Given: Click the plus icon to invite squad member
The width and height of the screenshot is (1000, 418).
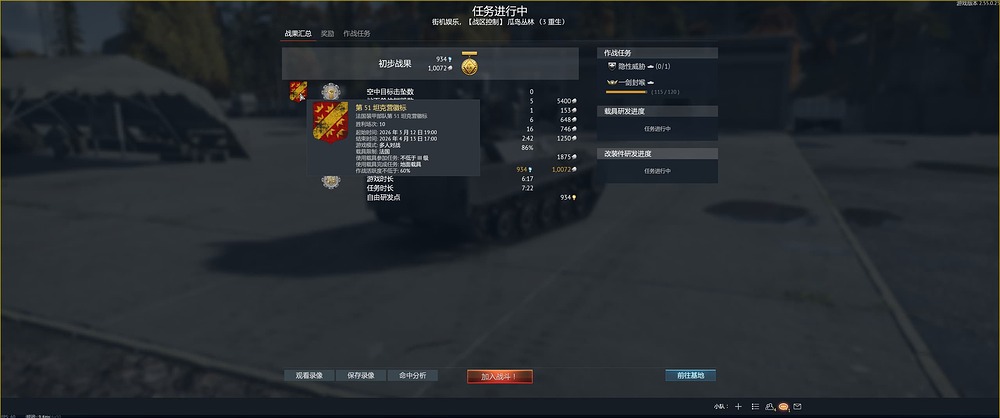Looking at the screenshot, I should (738, 407).
